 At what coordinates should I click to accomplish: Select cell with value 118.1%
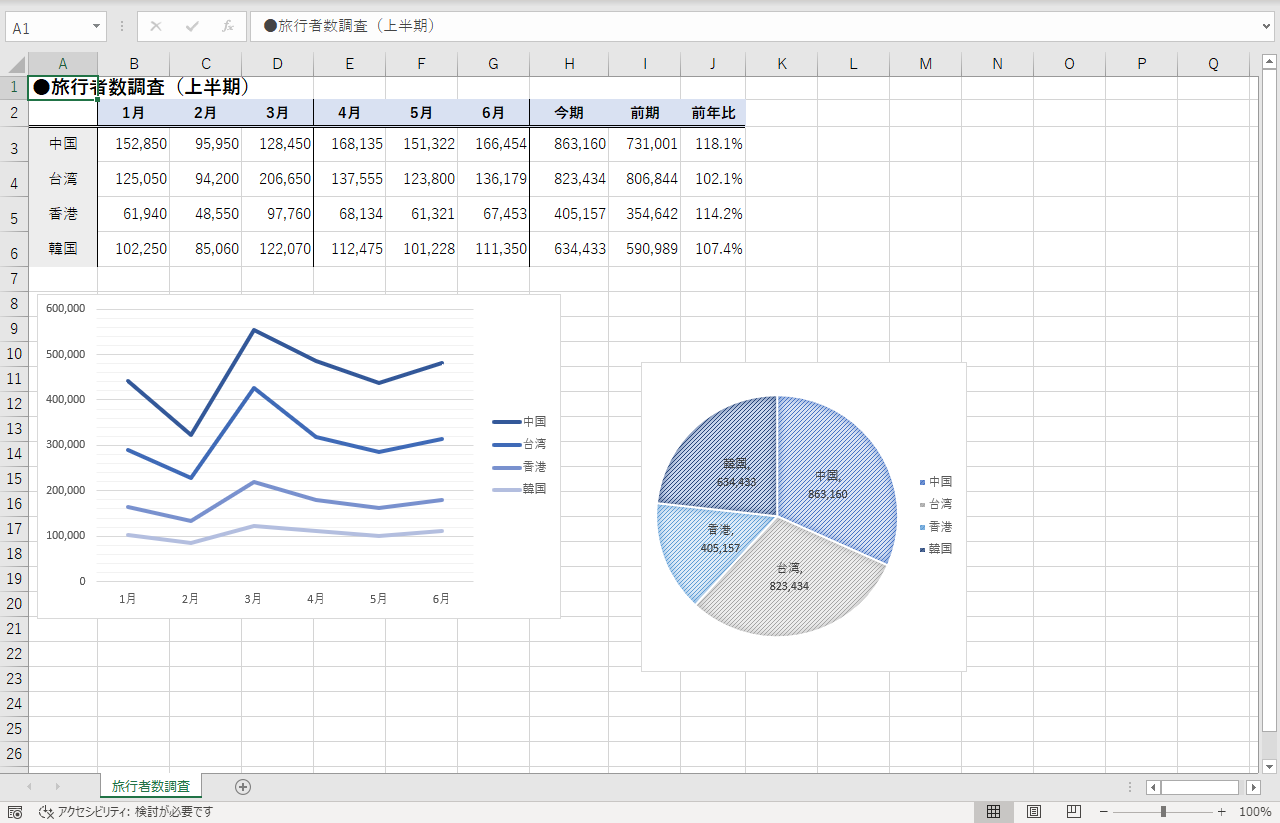point(713,143)
